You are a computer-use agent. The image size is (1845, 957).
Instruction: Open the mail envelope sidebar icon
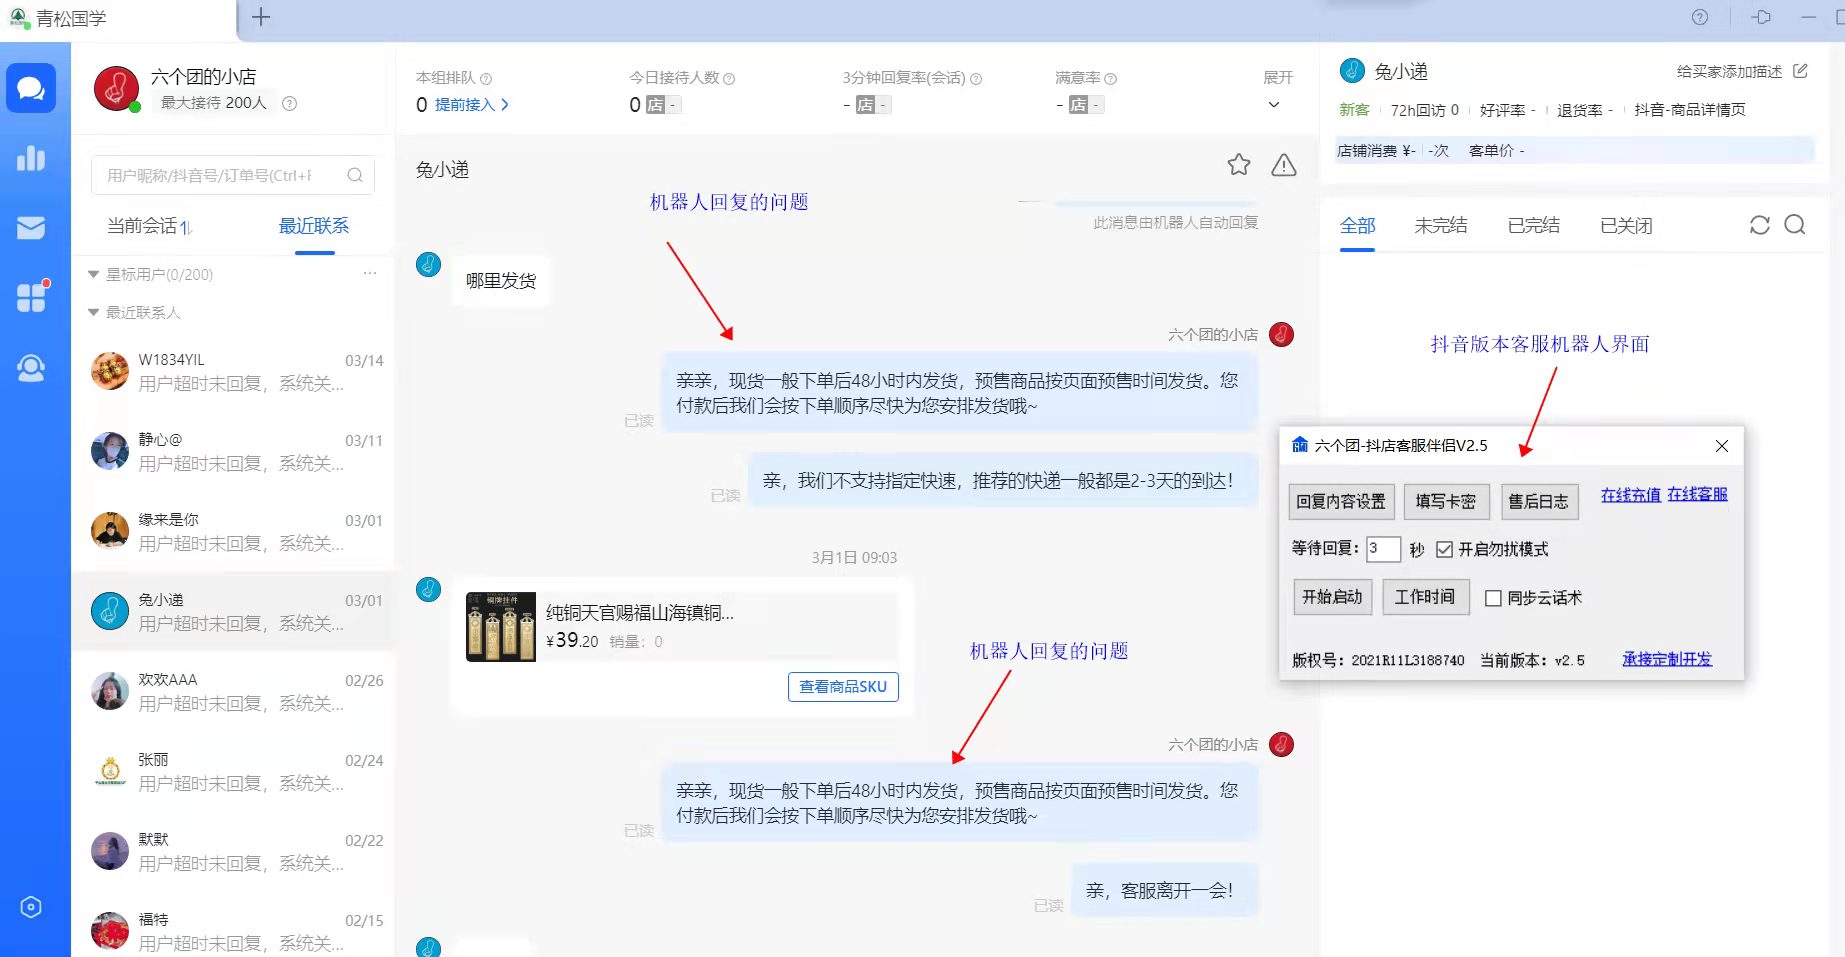coord(31,228)
